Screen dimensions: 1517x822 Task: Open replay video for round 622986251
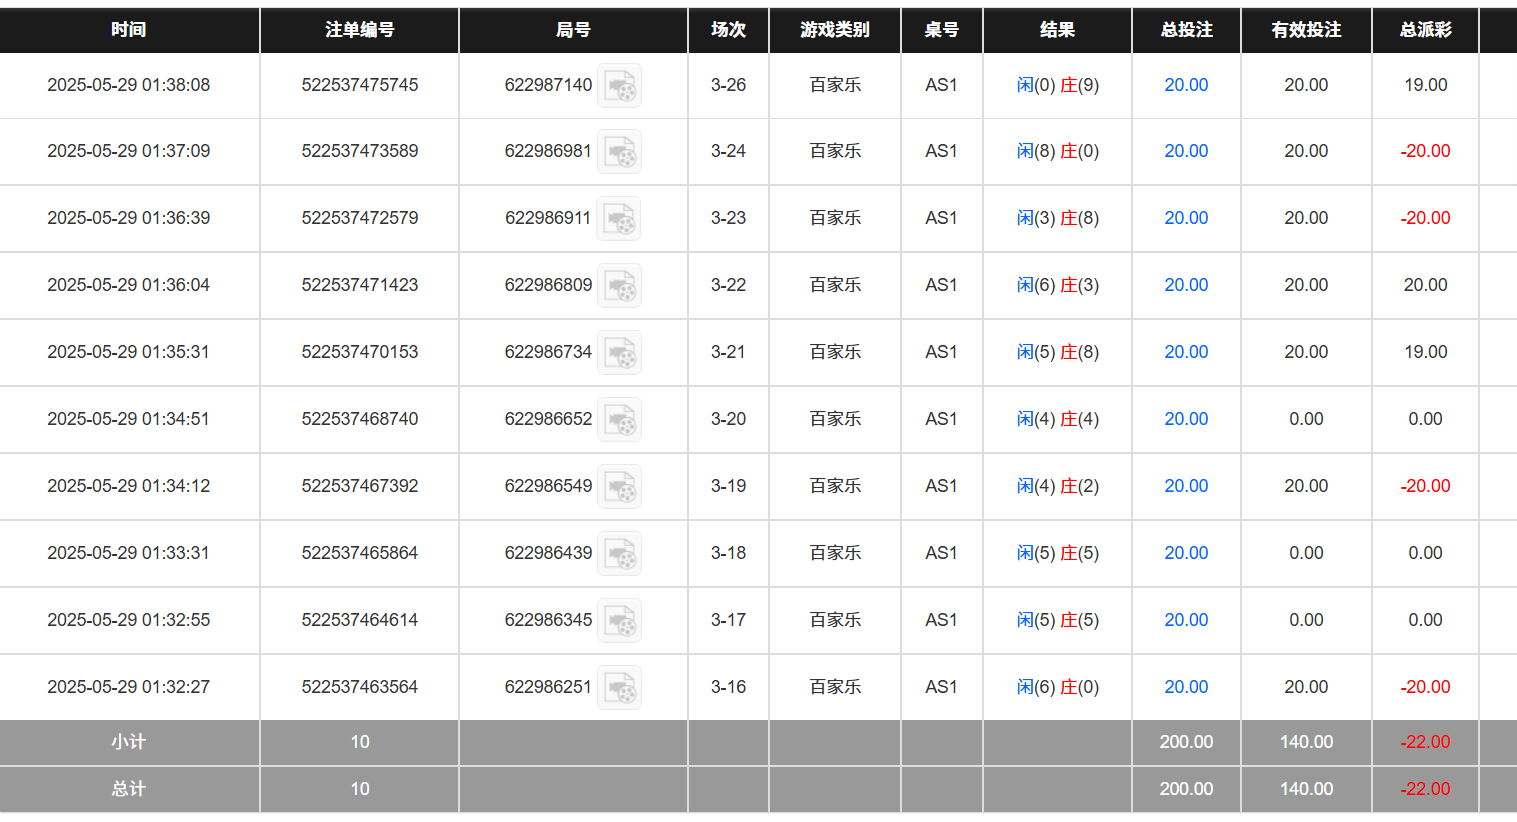[x=620, y=687]
